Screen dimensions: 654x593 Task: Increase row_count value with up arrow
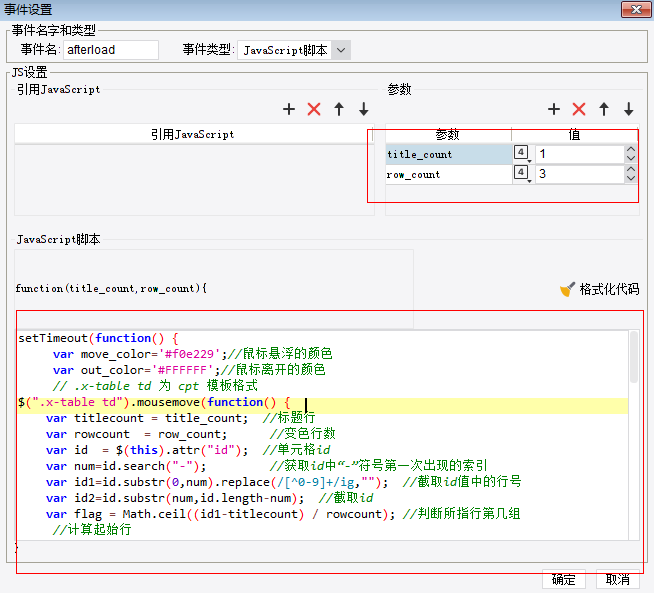coord(631,169)
